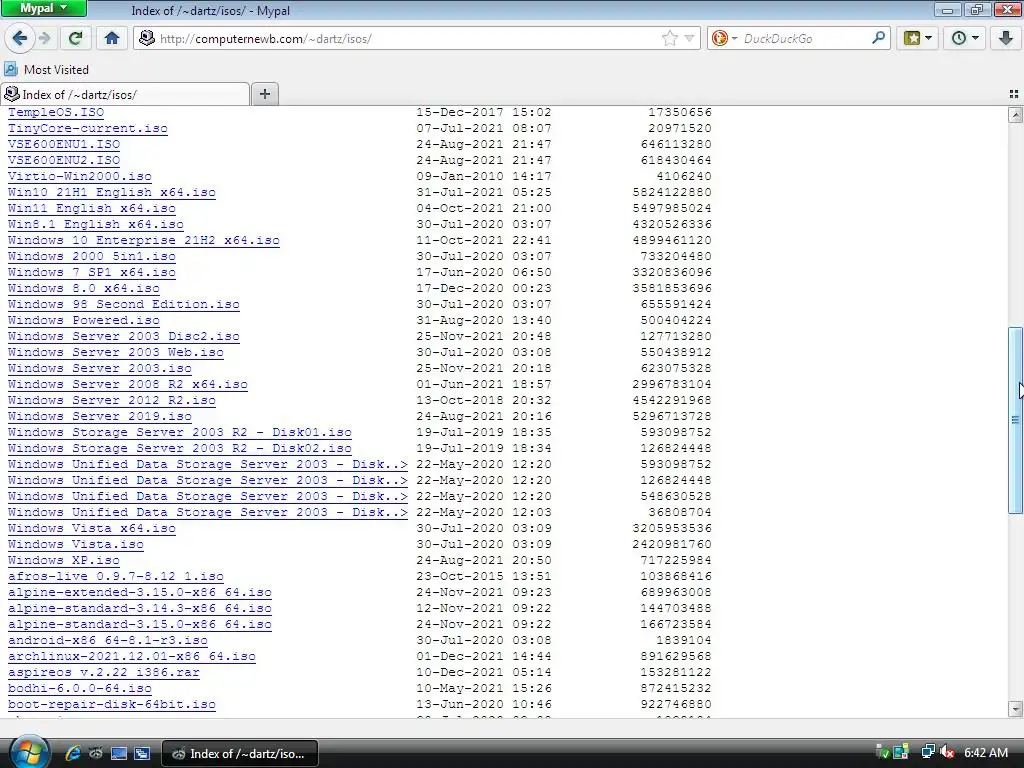Open Windows Server 2008 R2 x64.iso link

(127, 385)
